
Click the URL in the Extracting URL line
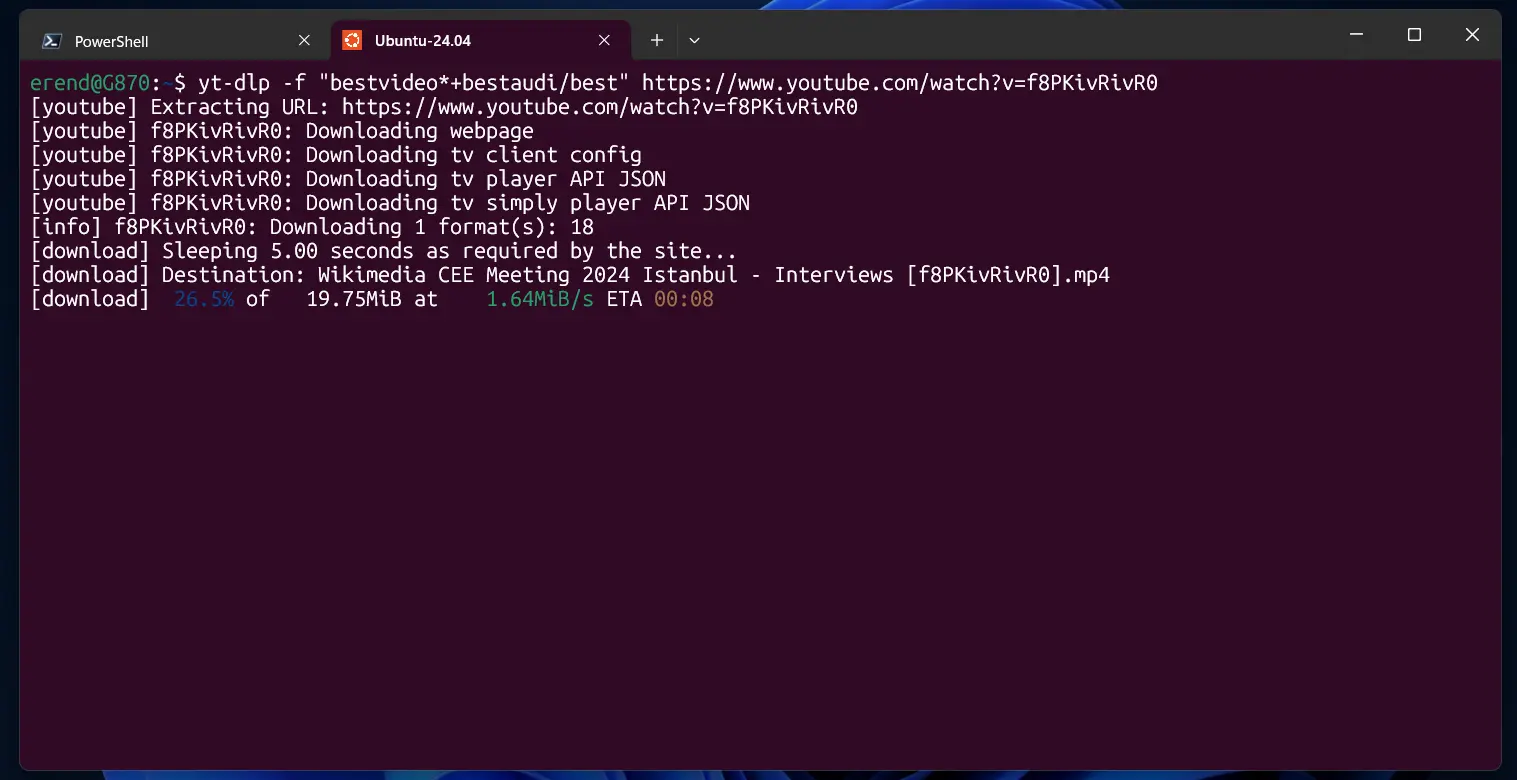coord(600,107)
